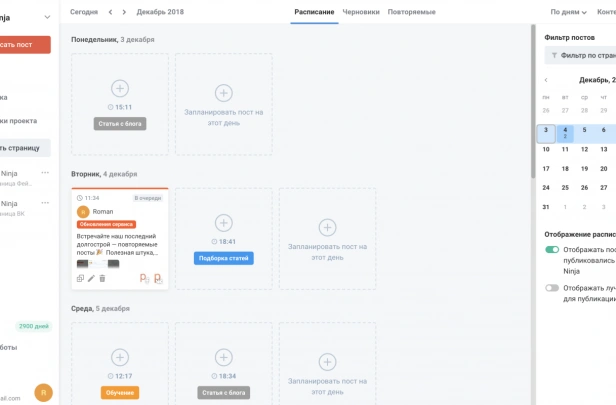
Task: Add post at 12:17 Wednesday plus icon
Action: 120,357
